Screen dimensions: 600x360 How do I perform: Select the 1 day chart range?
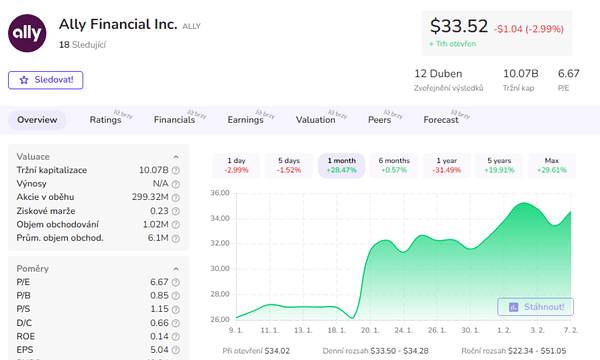[236, 165]
